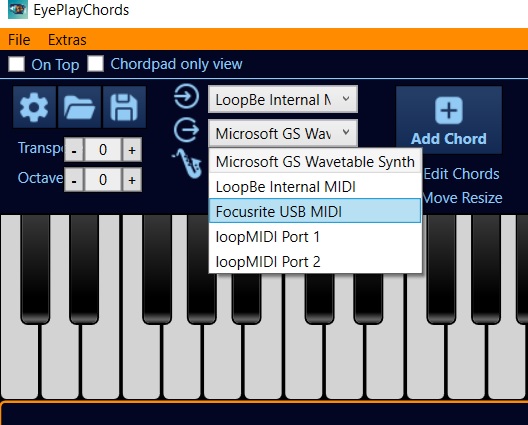Image resolution: width=528 pixels, height=425 pixels.
Task: Collapse the Microsoft GS Wavetable output dropdown
Action: (283, 133)
